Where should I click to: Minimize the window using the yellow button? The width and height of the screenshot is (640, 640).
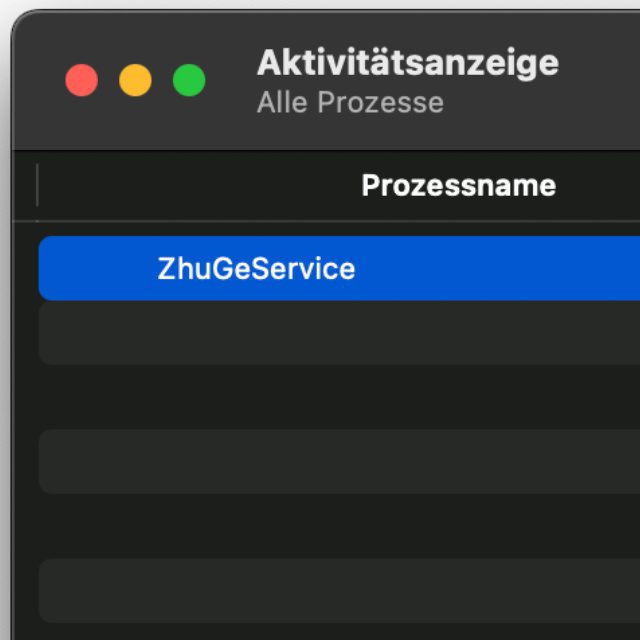coord(135,81)
